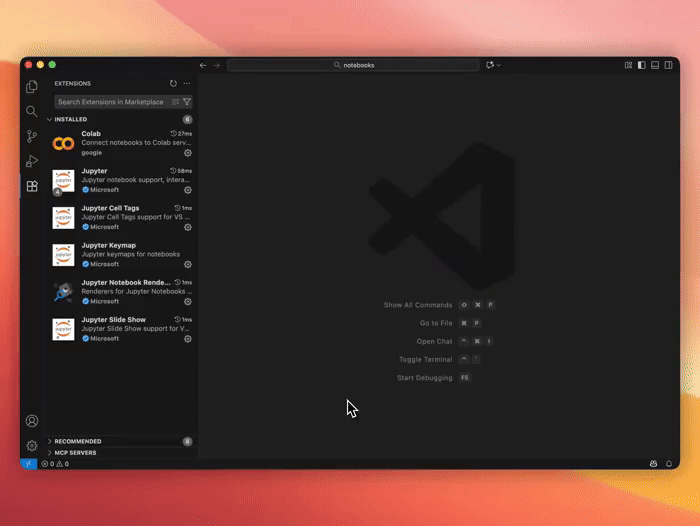Click the Colab logo thumbnail
The height and width of the screenshot is (526, 700).
[63, 143]
